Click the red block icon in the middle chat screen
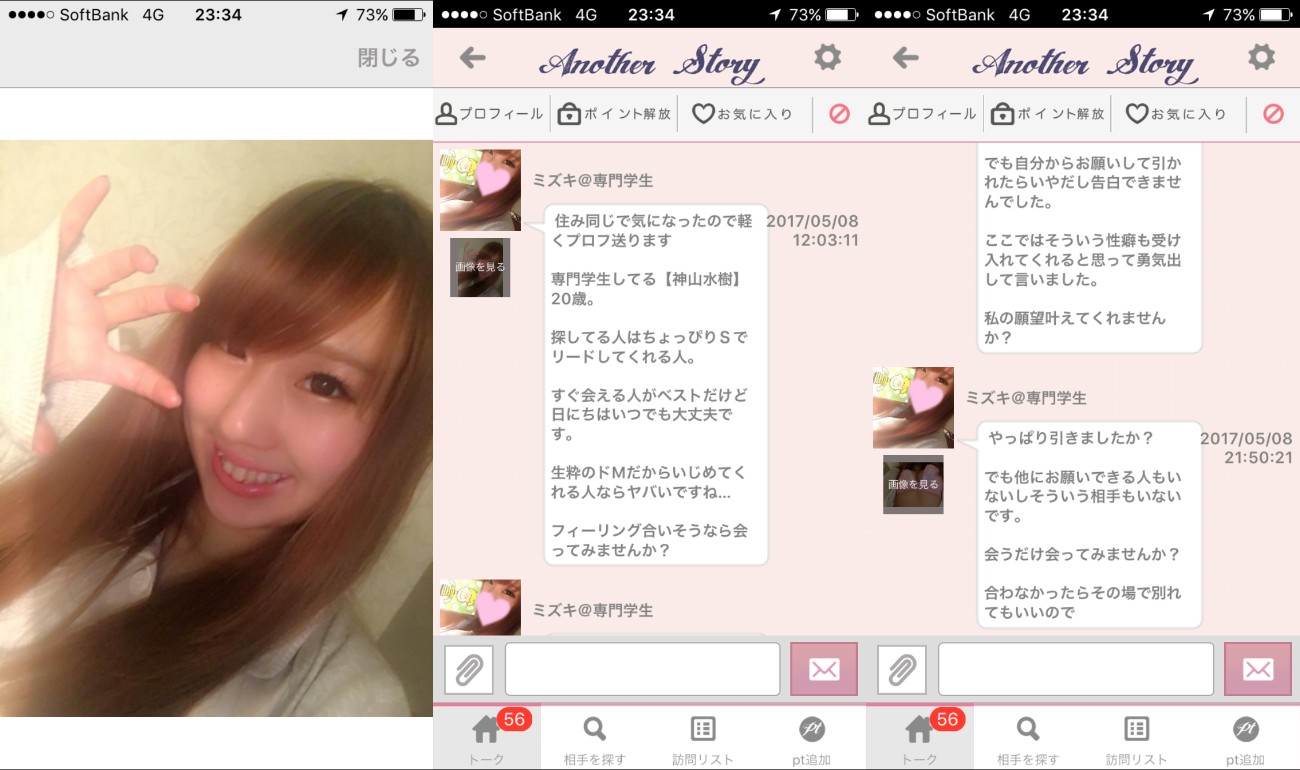Screen dimensions: 1300x770 840,114
